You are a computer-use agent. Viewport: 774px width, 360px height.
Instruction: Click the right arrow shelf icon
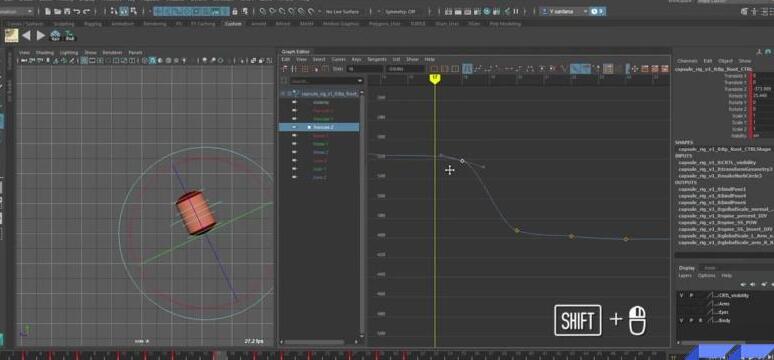click(40, 35)
